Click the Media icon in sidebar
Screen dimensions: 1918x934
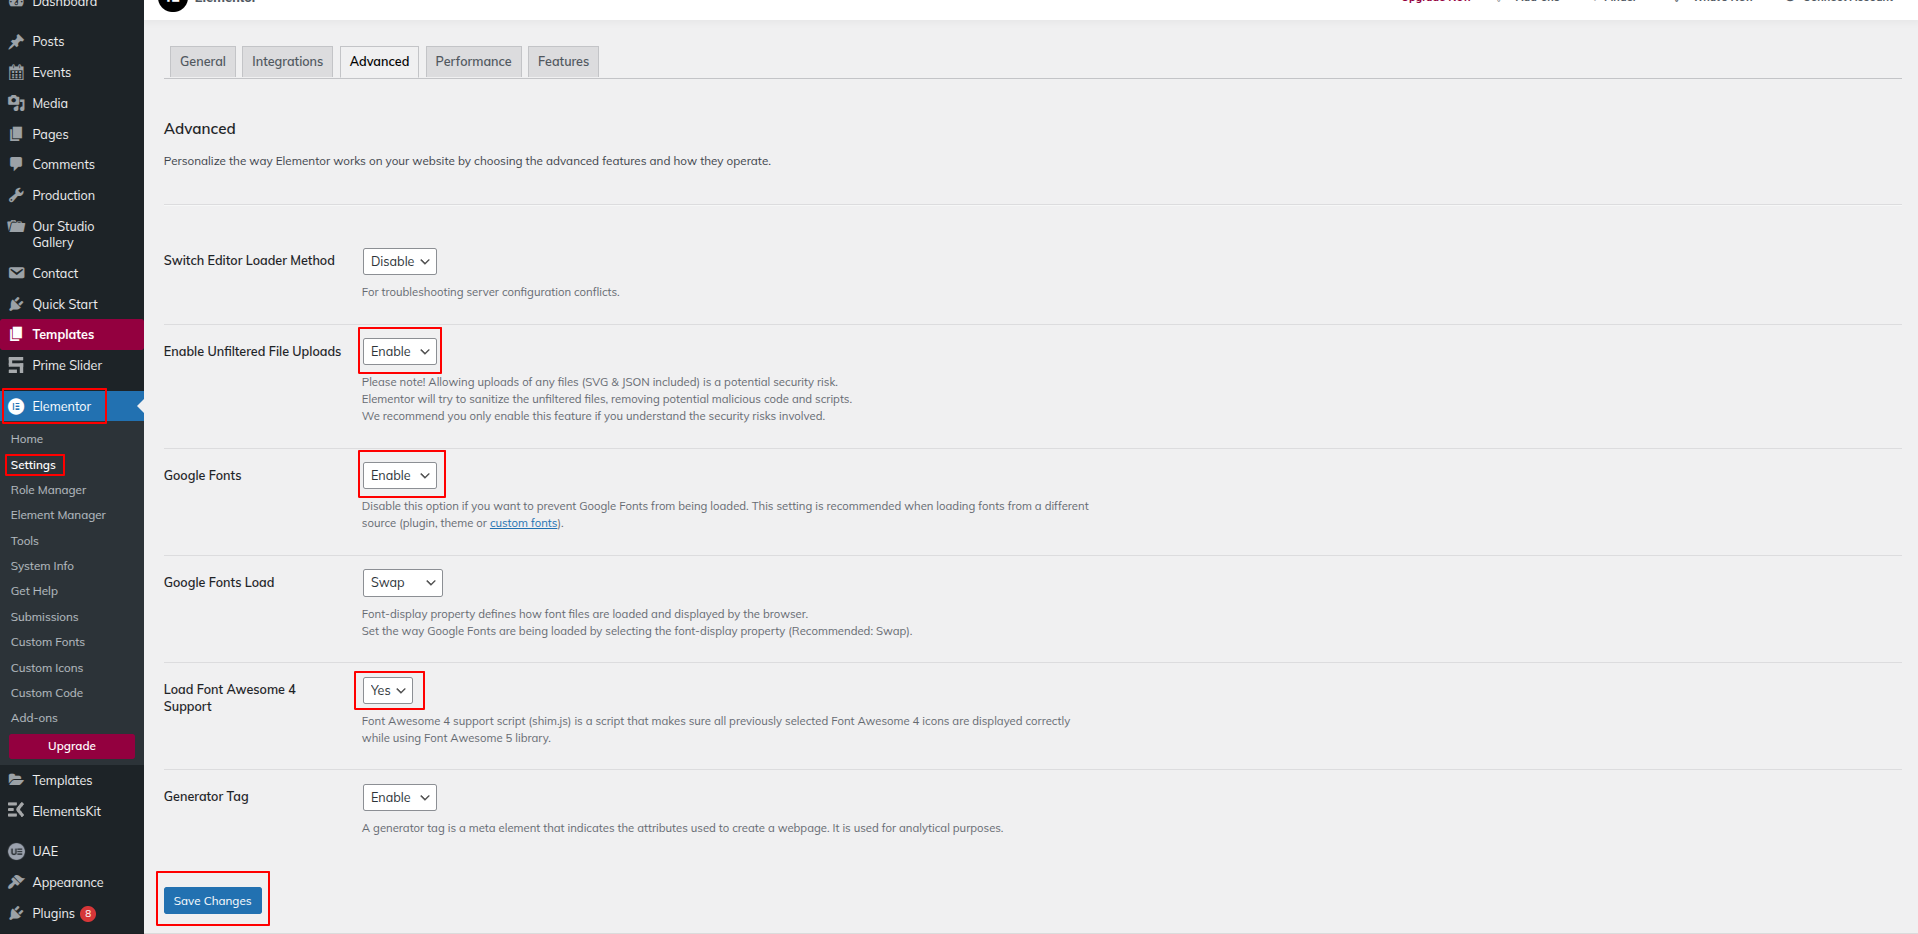click(x=16, y=103)
